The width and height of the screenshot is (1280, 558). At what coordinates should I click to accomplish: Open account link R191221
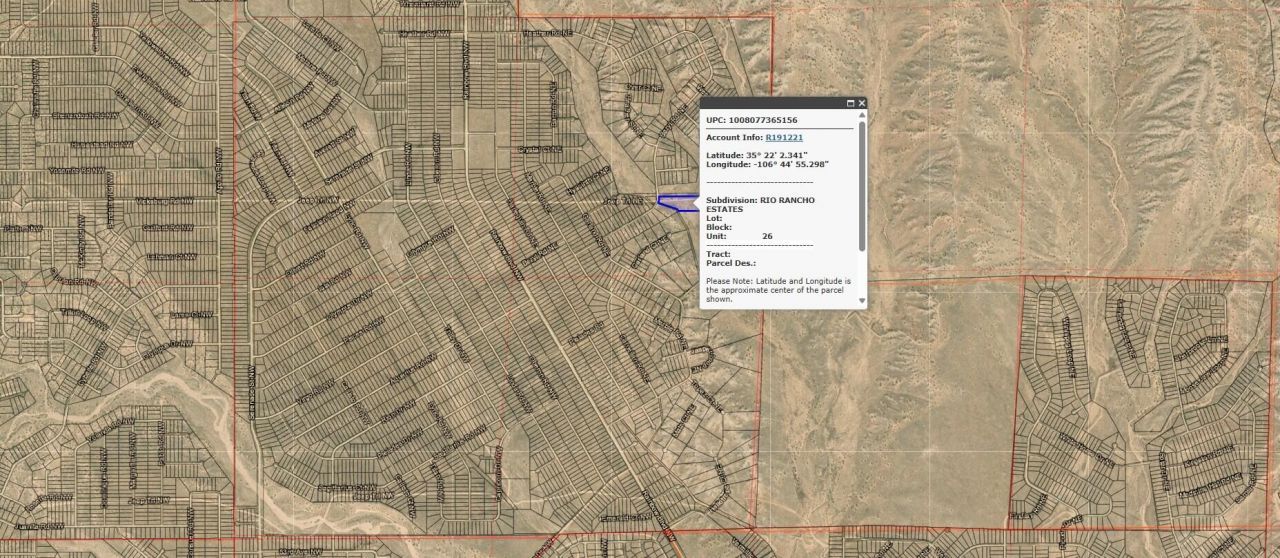[784, 137]
